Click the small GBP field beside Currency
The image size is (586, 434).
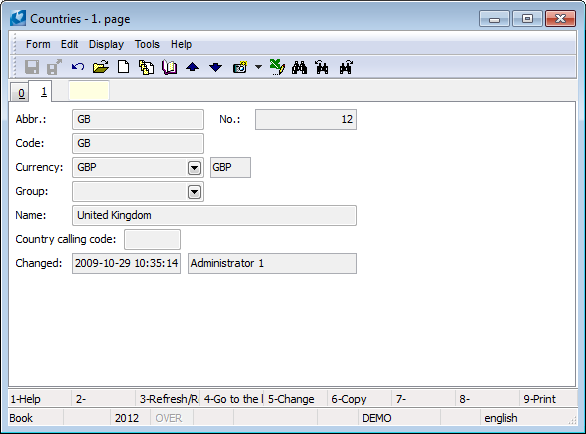click(230, 167)
